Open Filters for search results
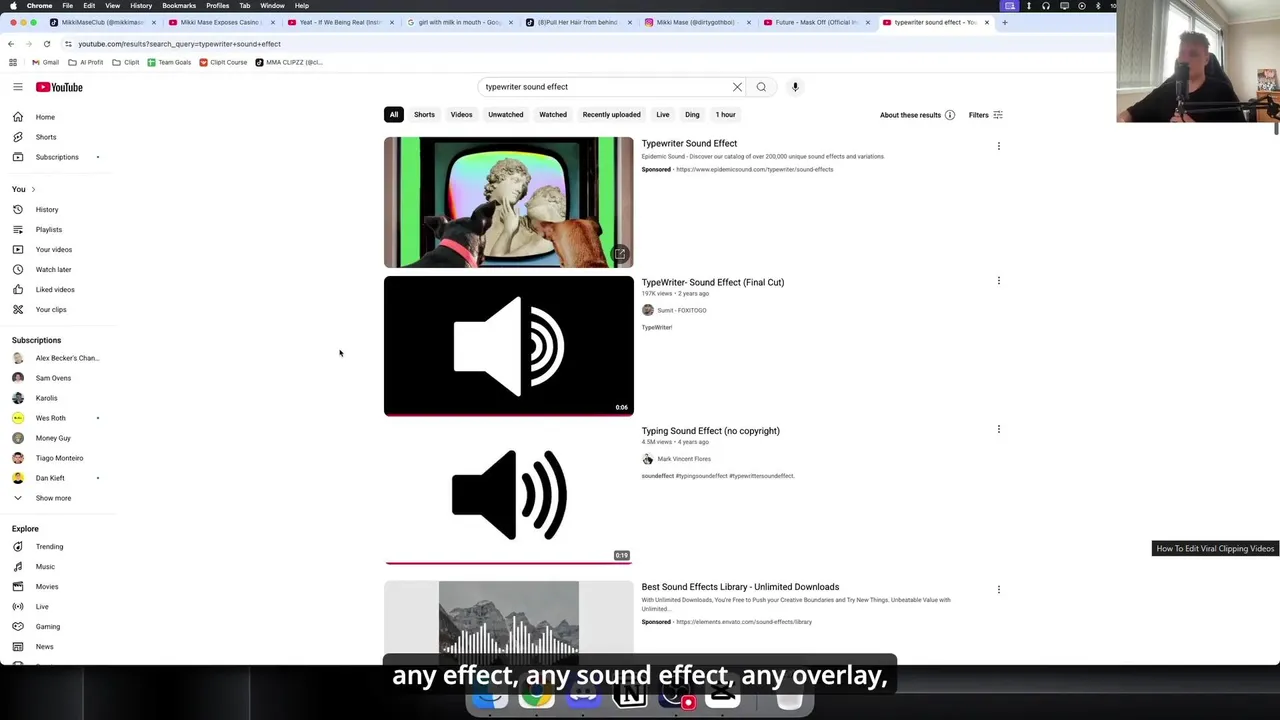The height and width of the screenshot is (720, 1280). pyautogui.click(x=985, y=115)
